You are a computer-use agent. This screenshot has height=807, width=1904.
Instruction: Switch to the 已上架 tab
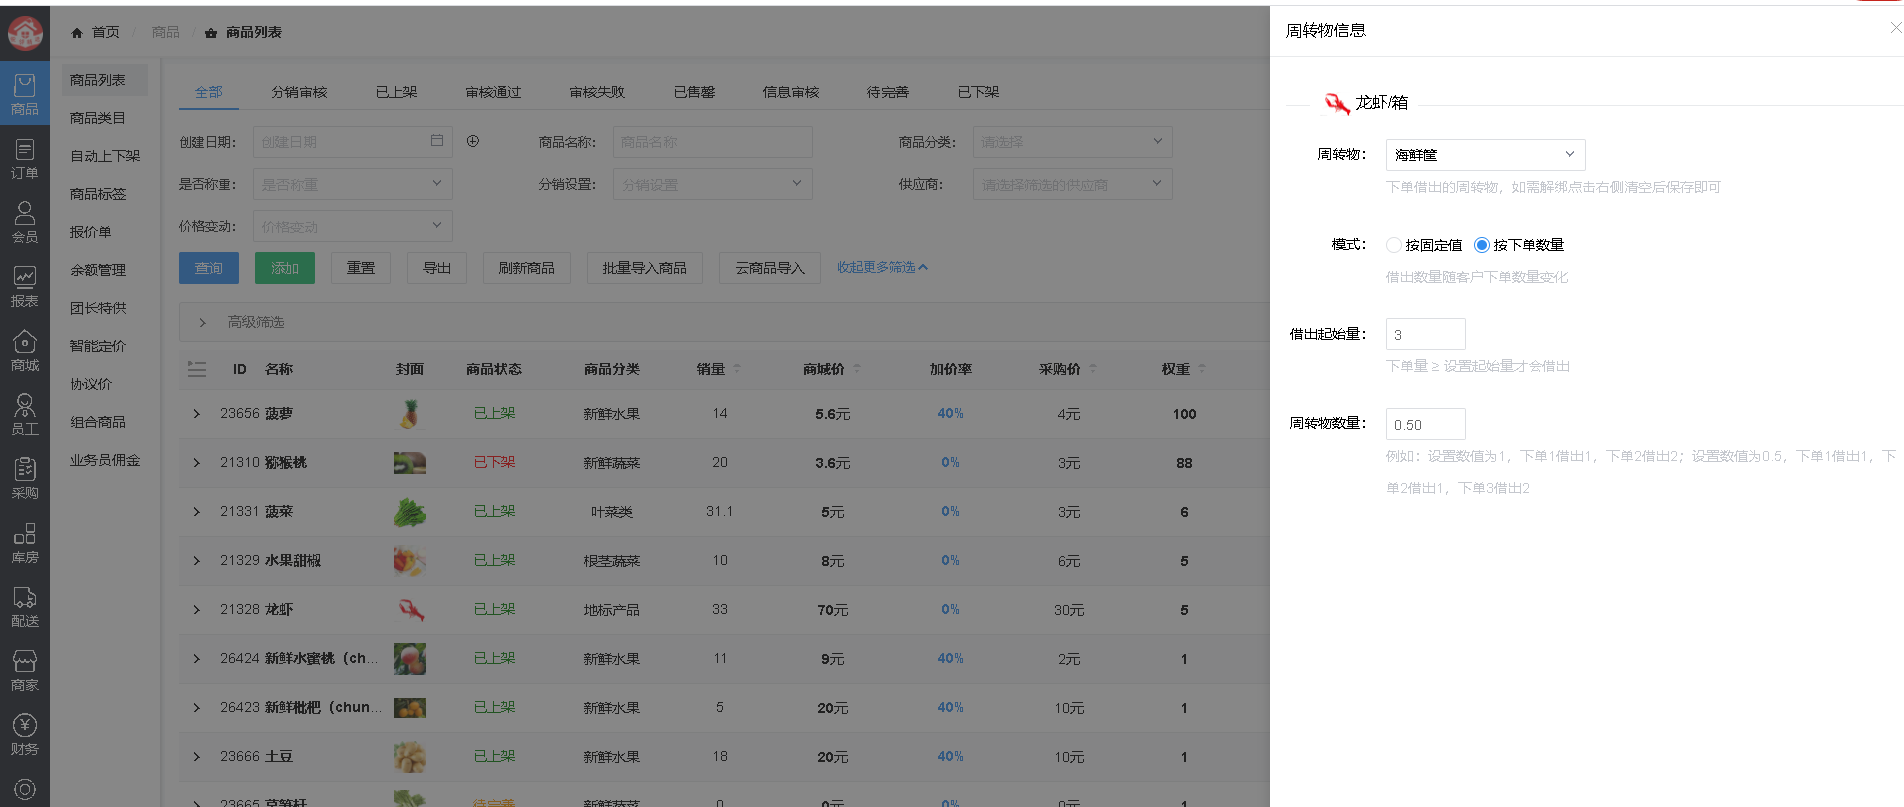397,92
